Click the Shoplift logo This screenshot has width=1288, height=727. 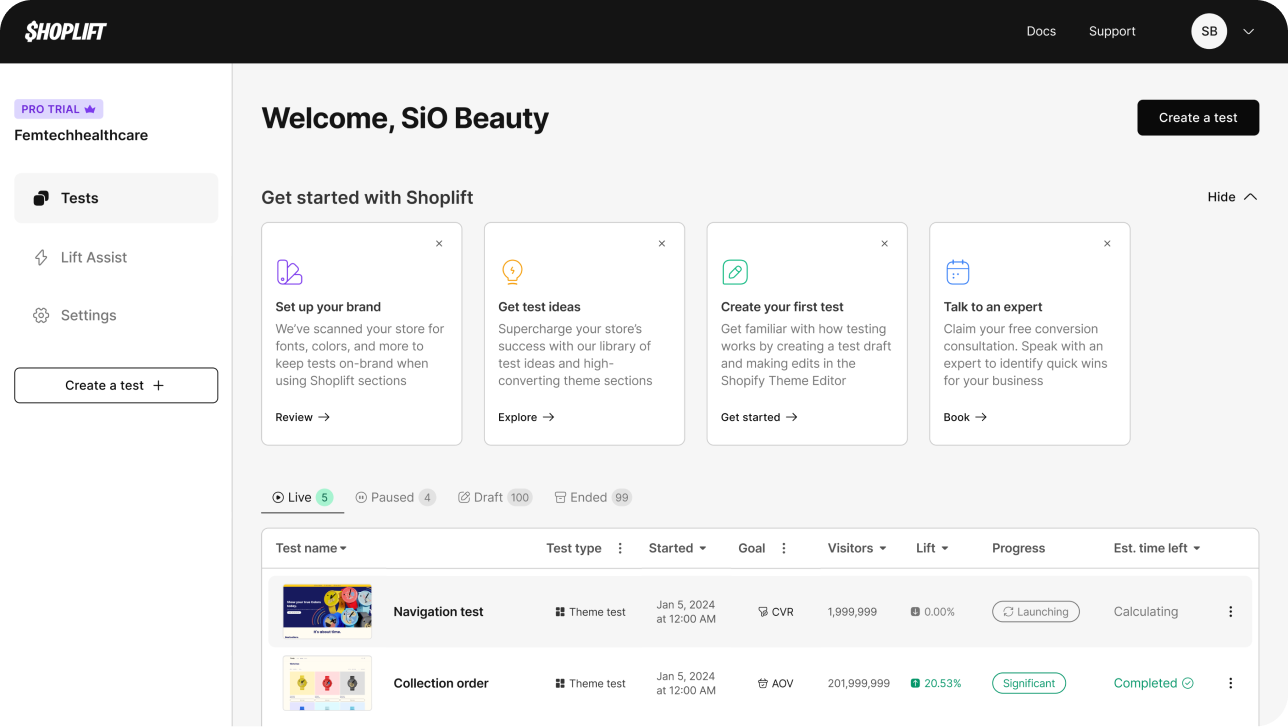tap(66, 31)
